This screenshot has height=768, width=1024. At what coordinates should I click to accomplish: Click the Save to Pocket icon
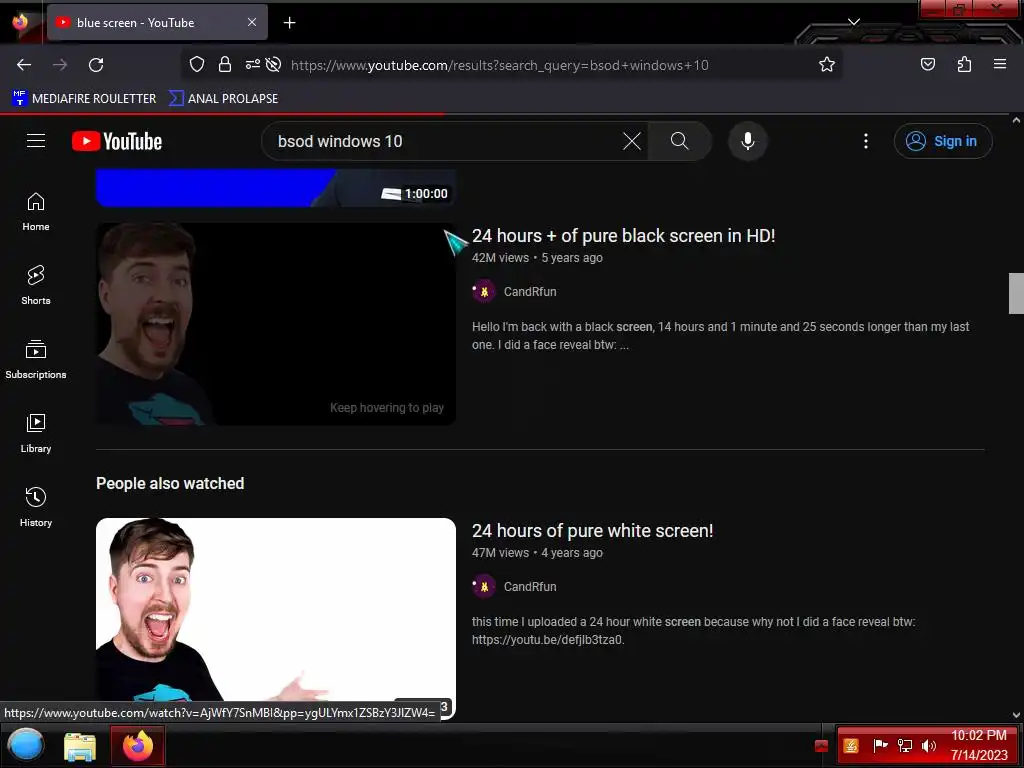[927, 65]
